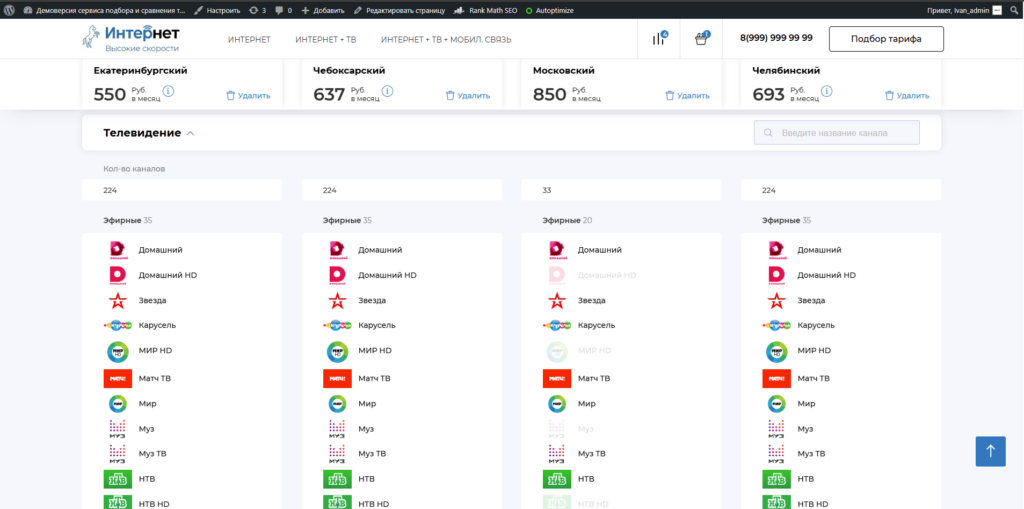The width and height of the screenshot is (1024, 509).
Task: Click the user avatar next to Ivan_admin
Action: click(997, 10)
